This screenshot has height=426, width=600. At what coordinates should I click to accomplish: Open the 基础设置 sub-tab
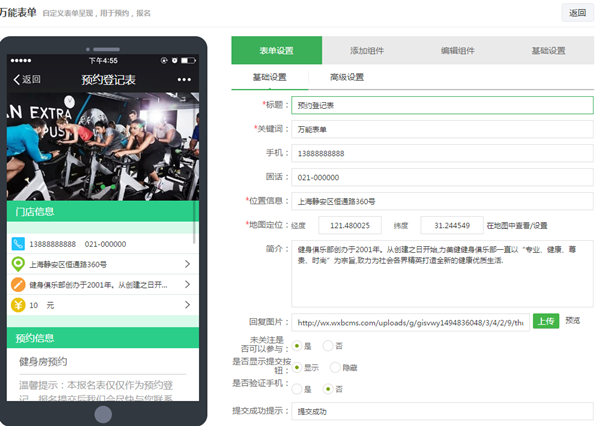(270, 77)
